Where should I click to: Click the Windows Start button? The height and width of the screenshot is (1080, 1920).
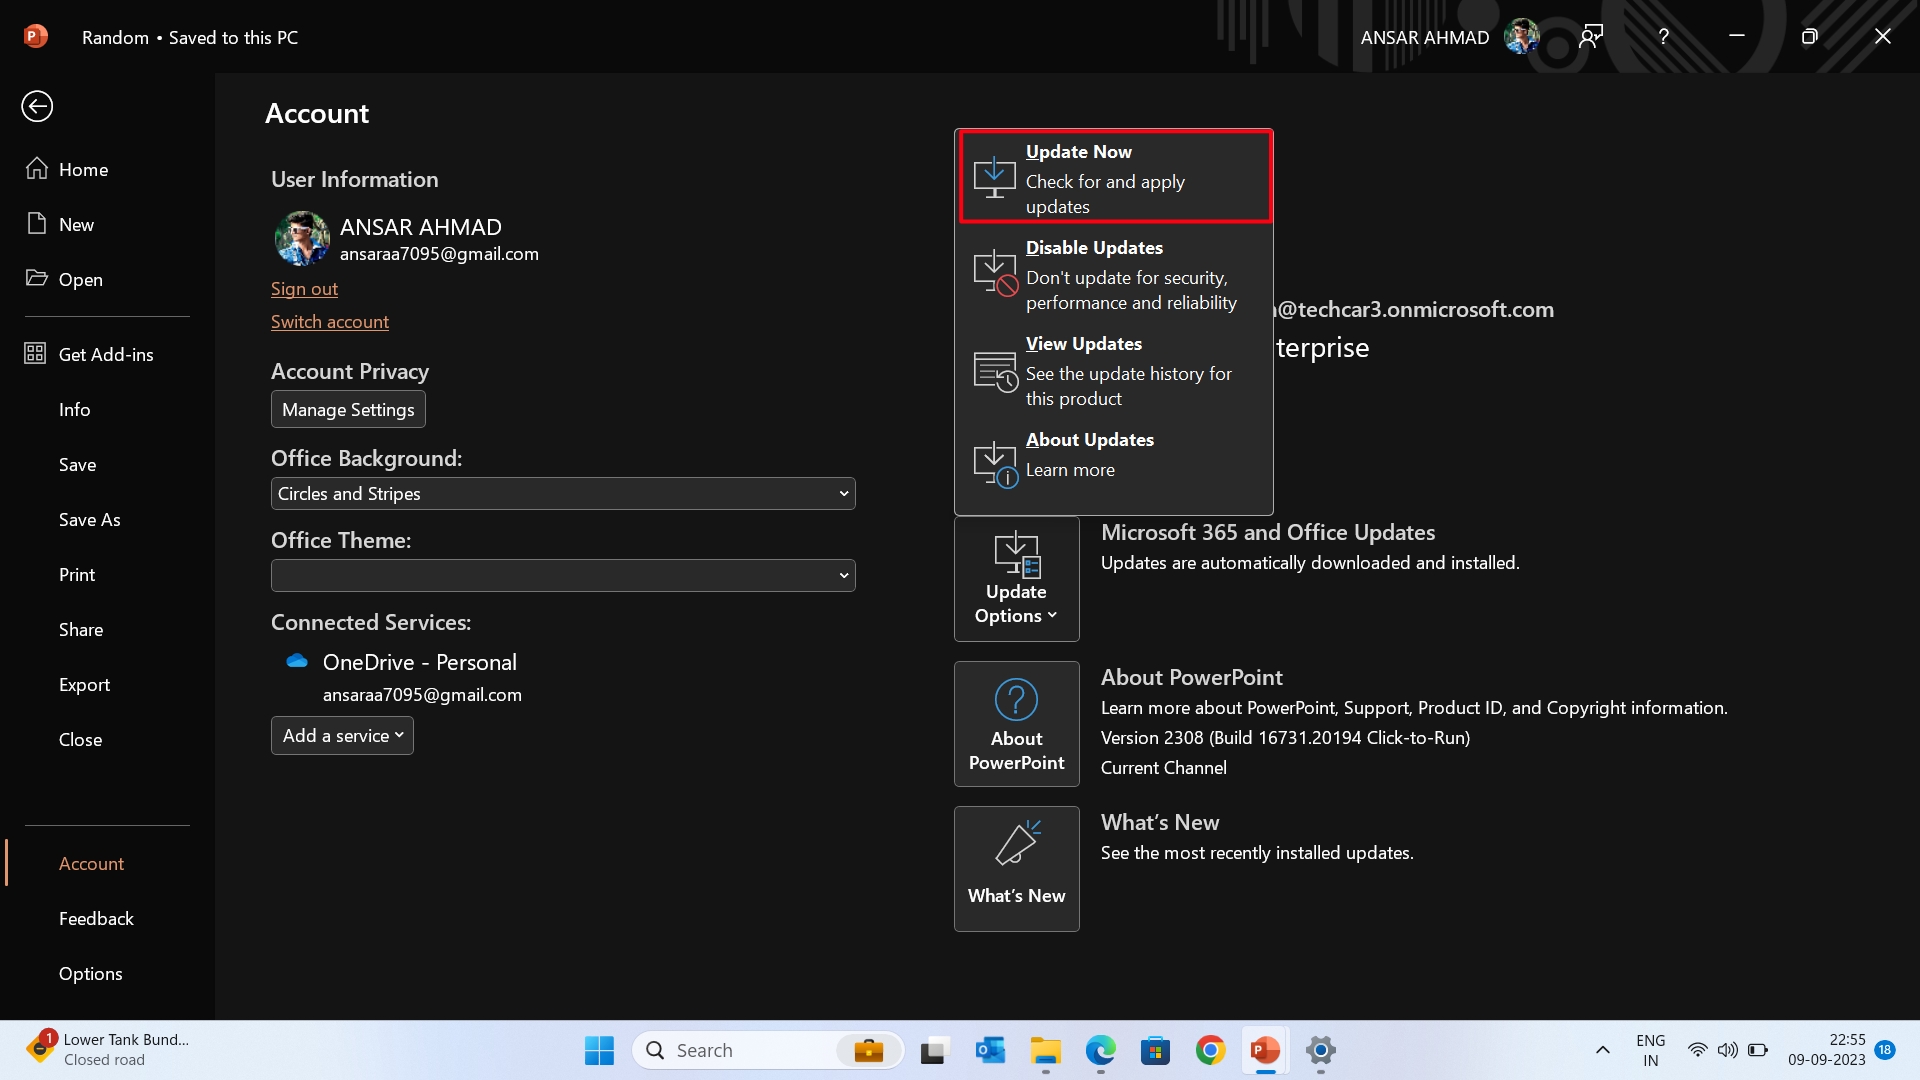click(x=598, y=1050)
